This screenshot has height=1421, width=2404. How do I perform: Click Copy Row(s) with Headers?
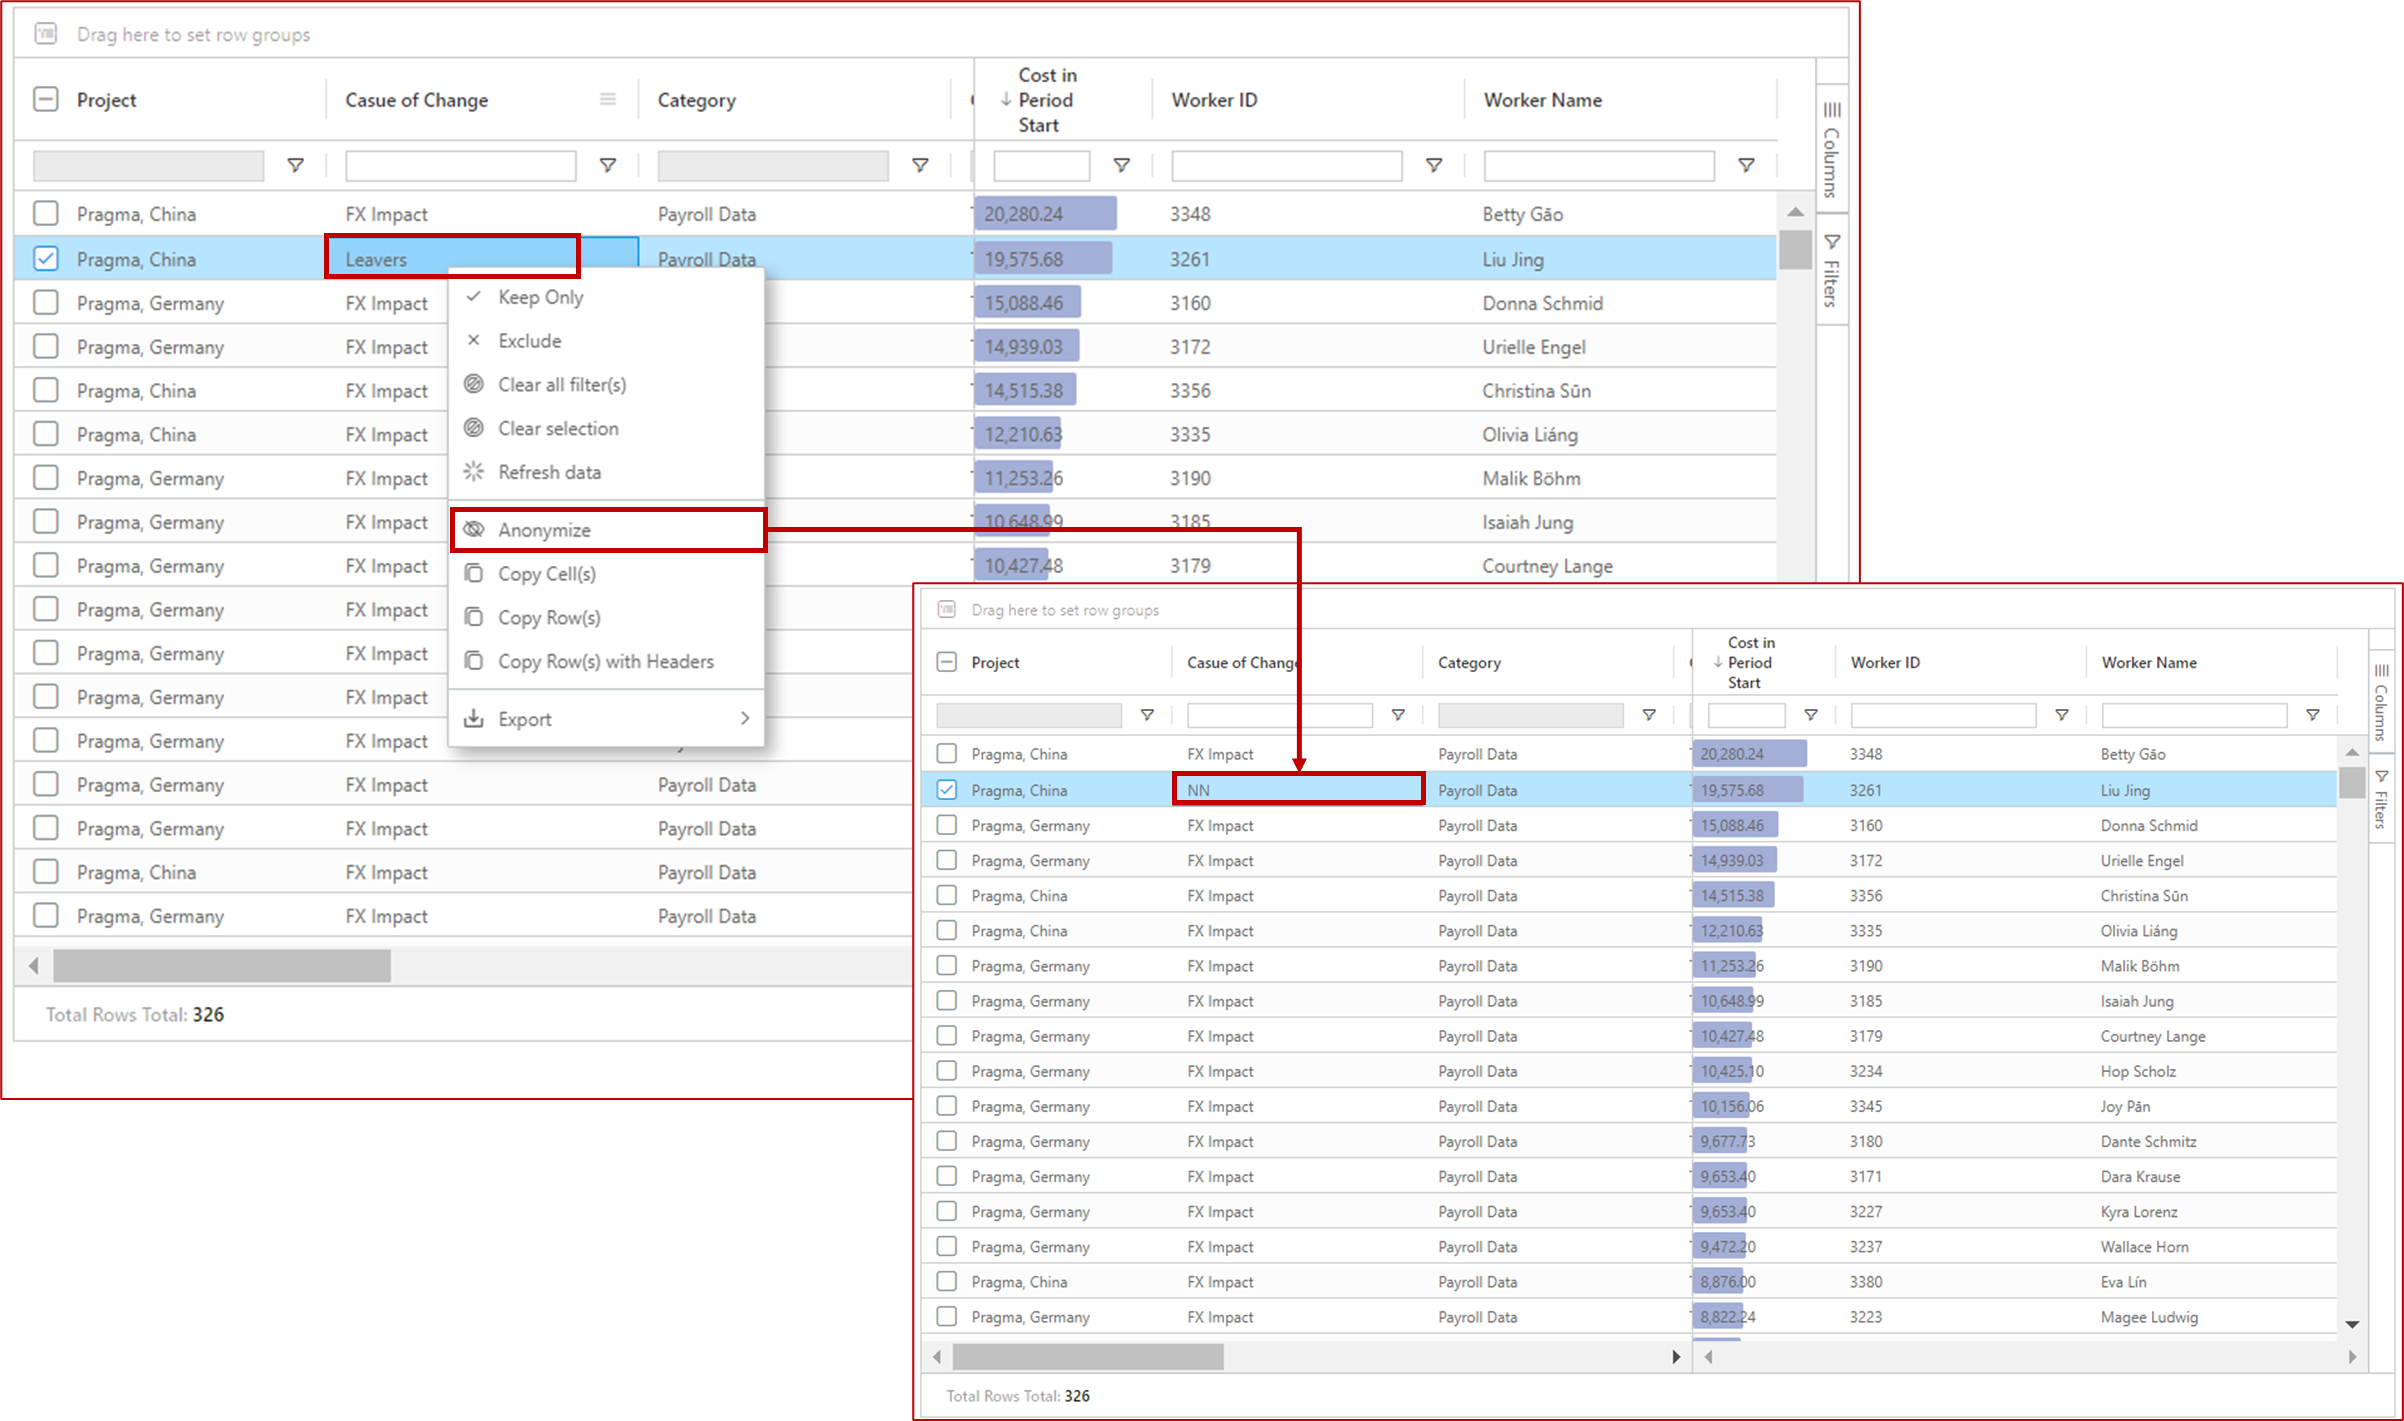point(606,661)
